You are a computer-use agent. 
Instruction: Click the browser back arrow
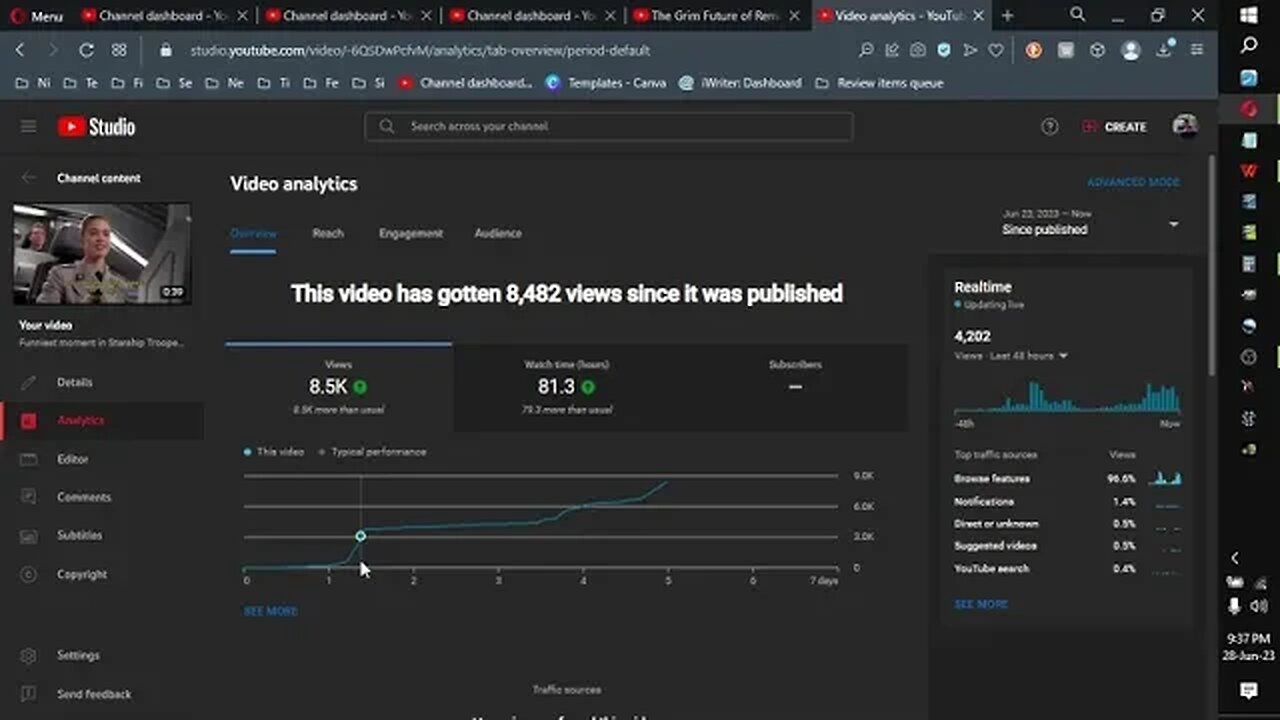tap(20, 50)
